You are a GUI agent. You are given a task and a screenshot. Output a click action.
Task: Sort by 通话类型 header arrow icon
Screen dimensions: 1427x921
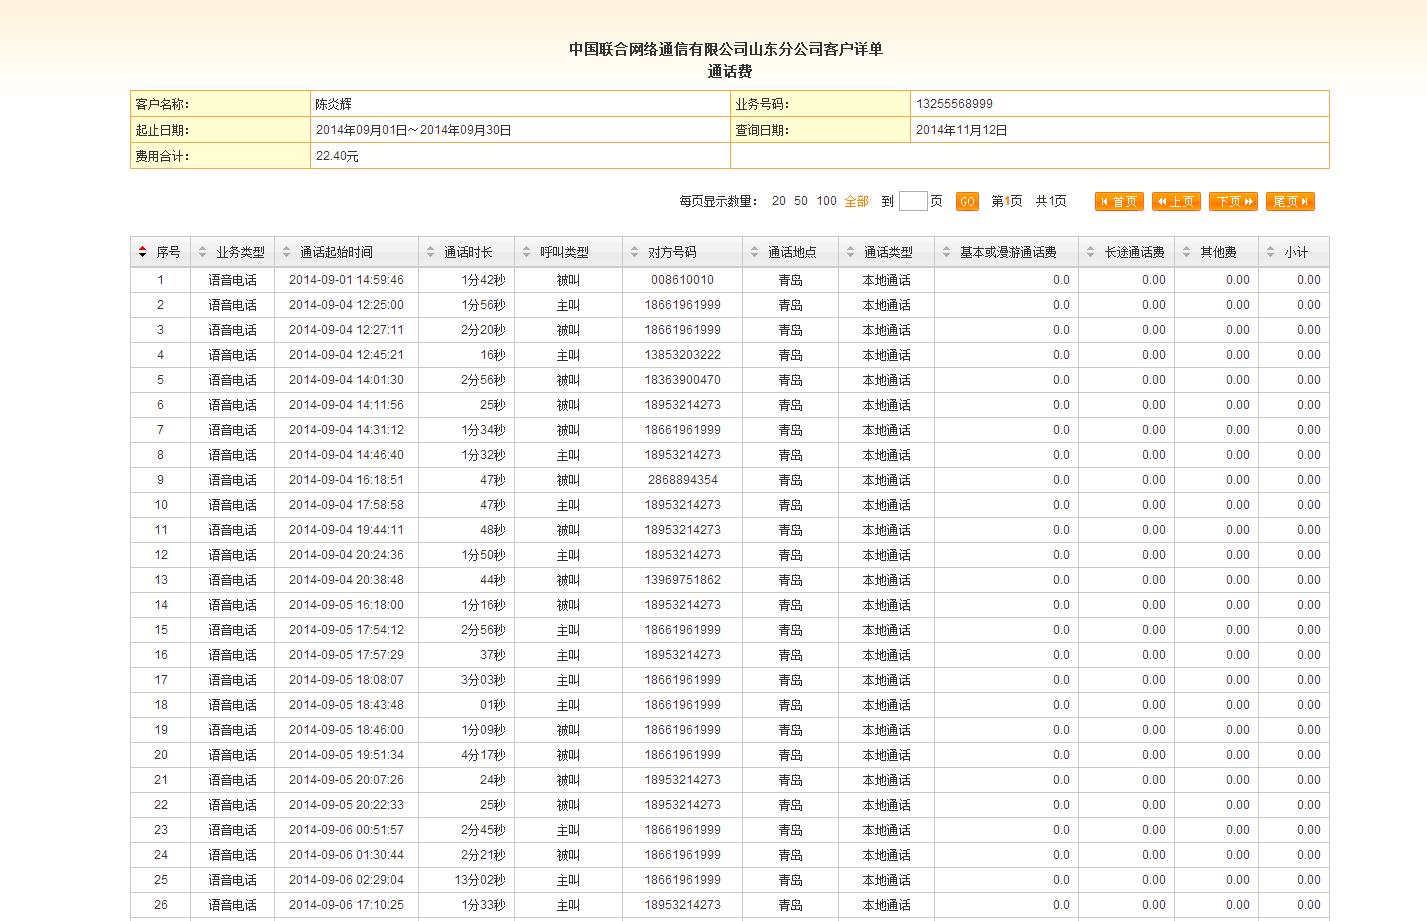[851, 253]
